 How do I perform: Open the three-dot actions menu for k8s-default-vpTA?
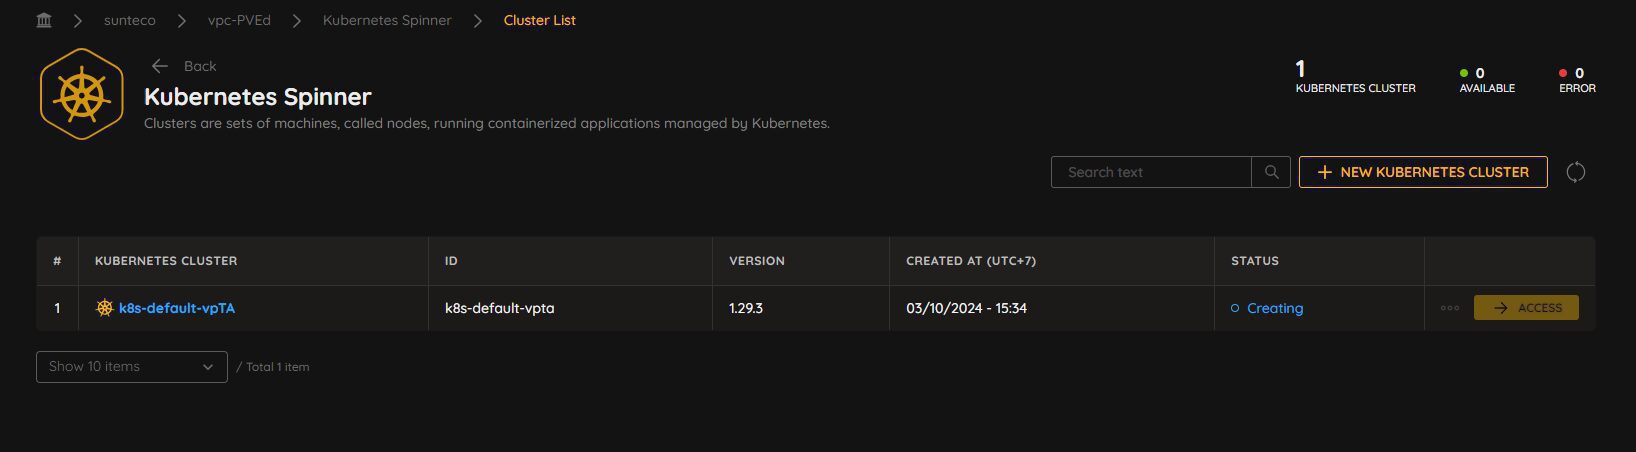pos(1450,308)
